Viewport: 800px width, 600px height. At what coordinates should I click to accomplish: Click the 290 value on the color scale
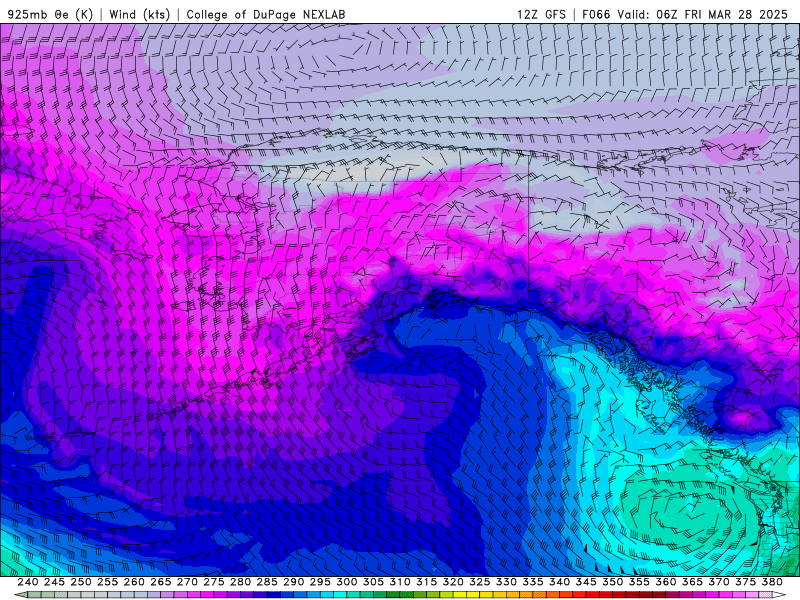pos(293,582)
